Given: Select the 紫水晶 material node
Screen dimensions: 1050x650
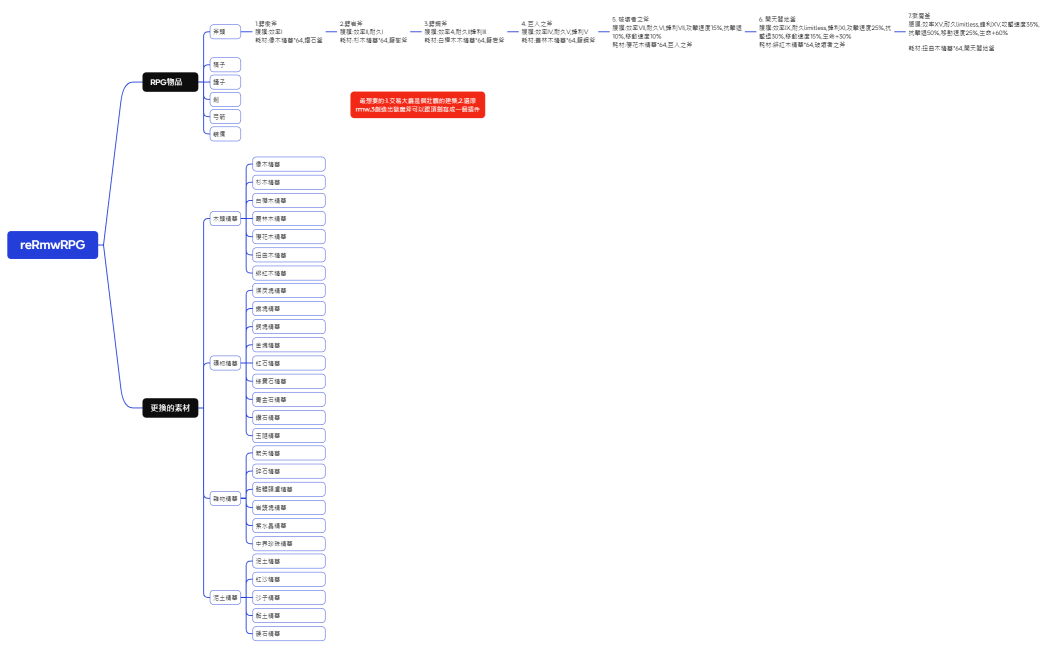Looking at the screenshot, I should point(287,525).
